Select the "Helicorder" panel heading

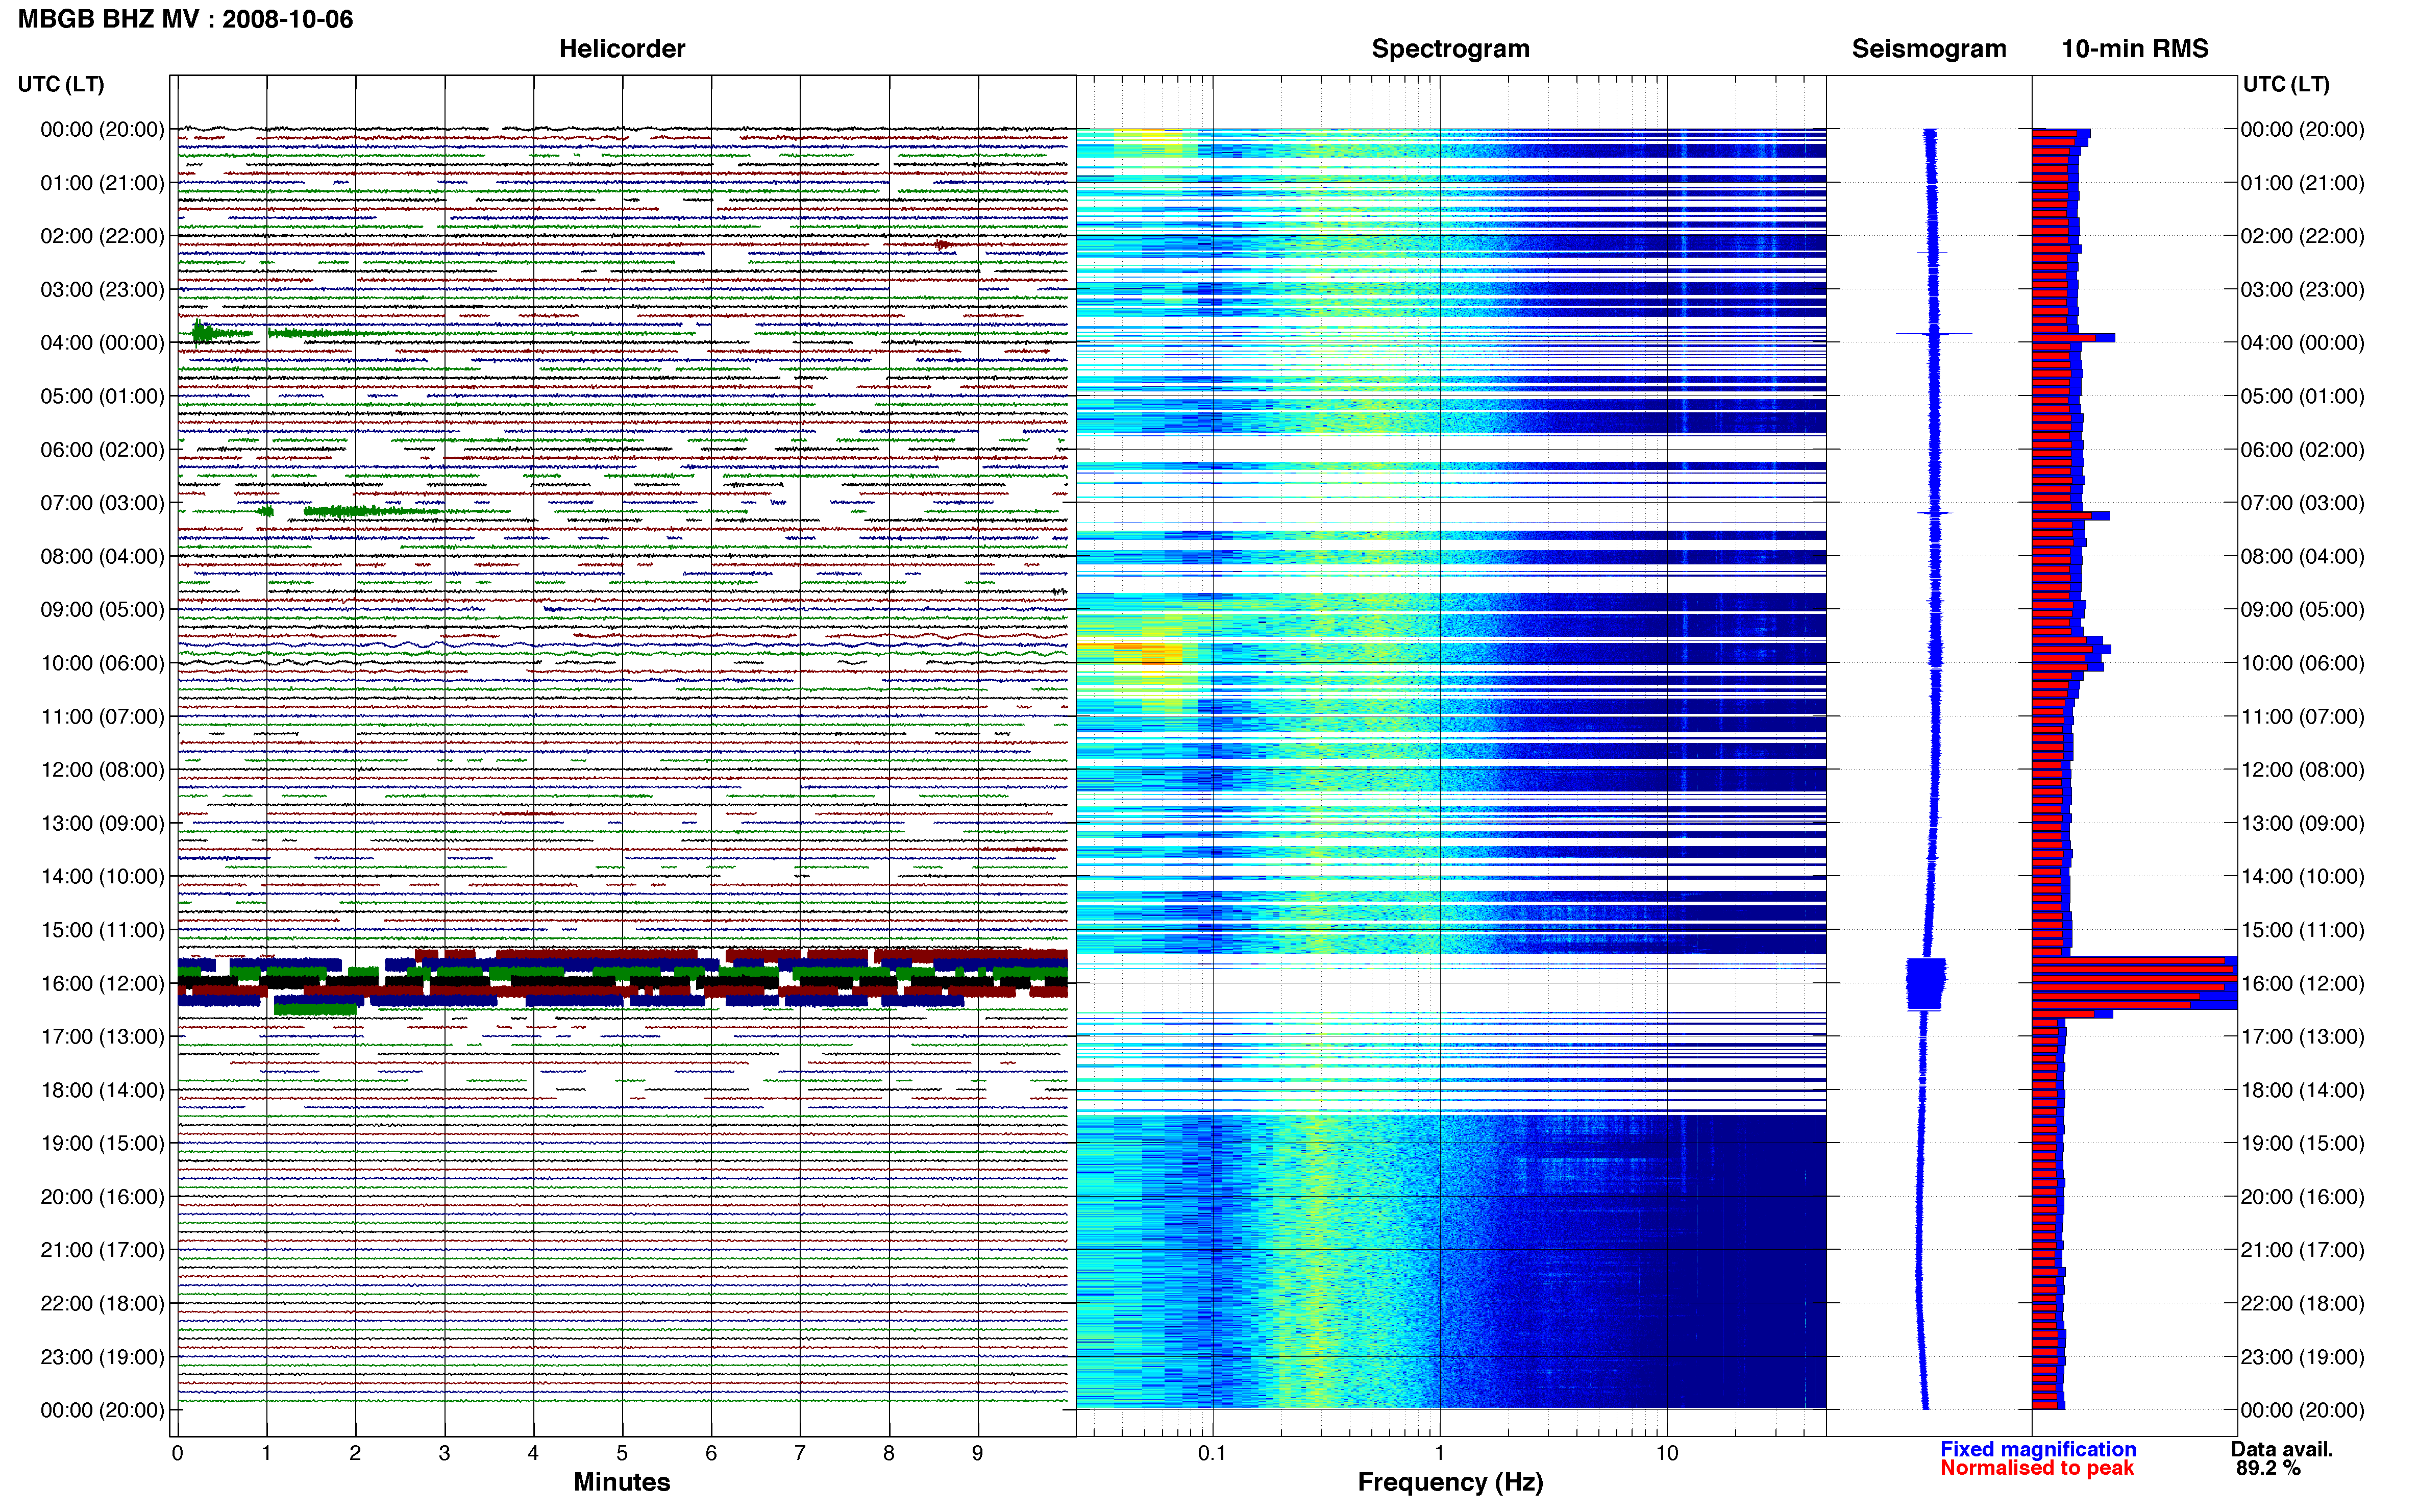(x=622, y=48)
